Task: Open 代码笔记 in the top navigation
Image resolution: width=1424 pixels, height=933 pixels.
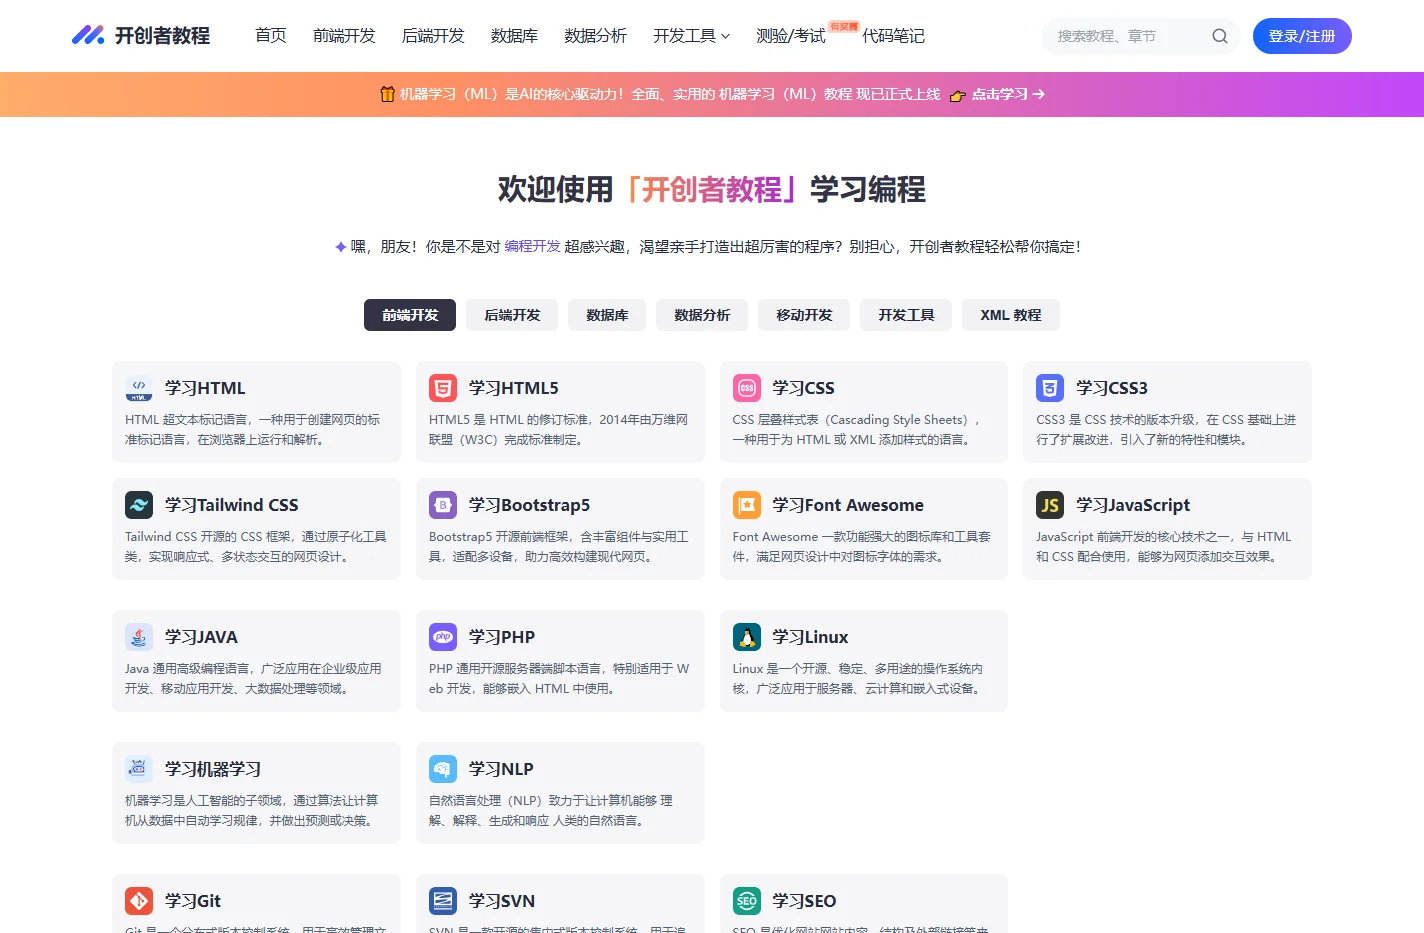Action: 893,36
